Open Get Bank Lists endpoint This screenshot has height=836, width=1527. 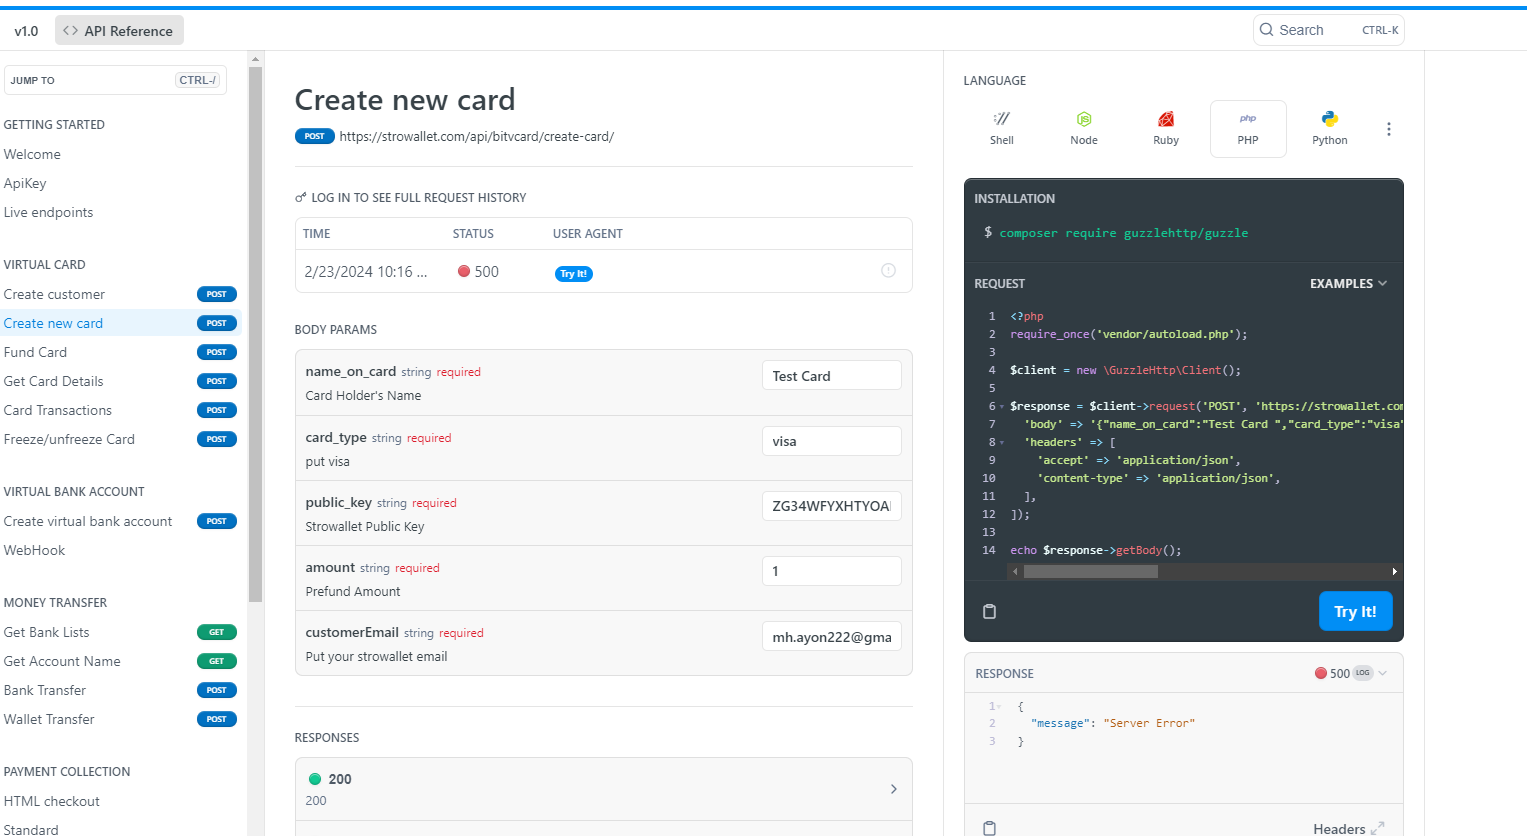coord(47,632)
